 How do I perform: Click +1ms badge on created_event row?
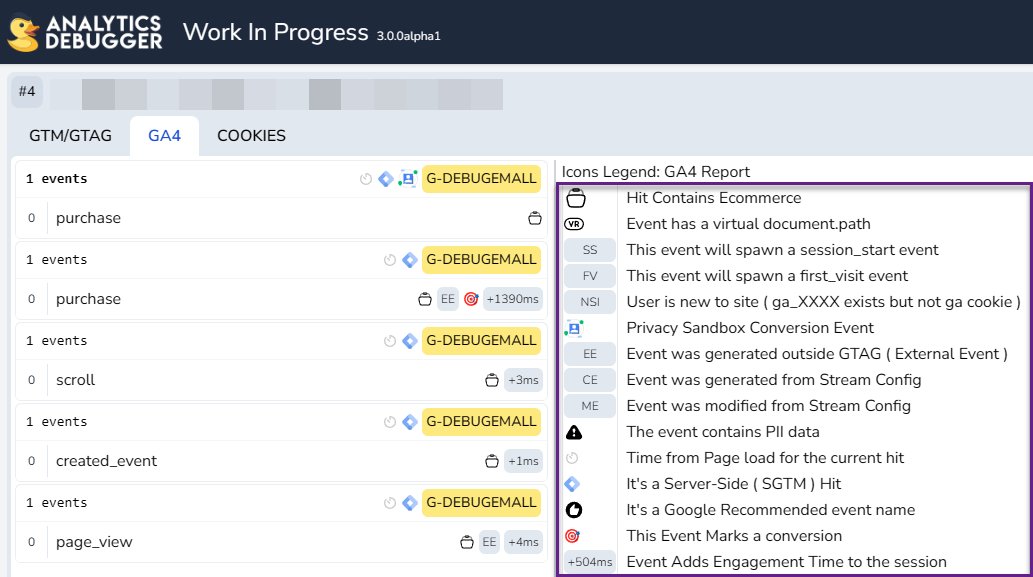tap(523, 461)
